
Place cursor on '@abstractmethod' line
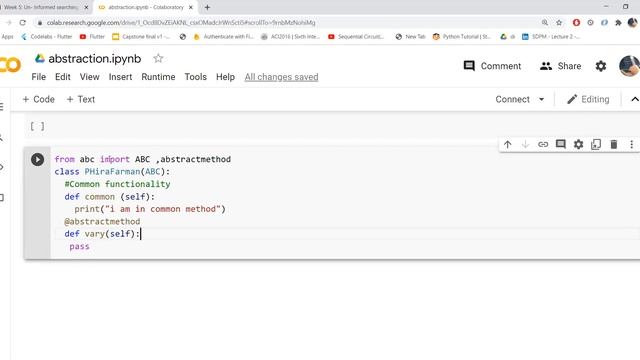click(102, 221)
